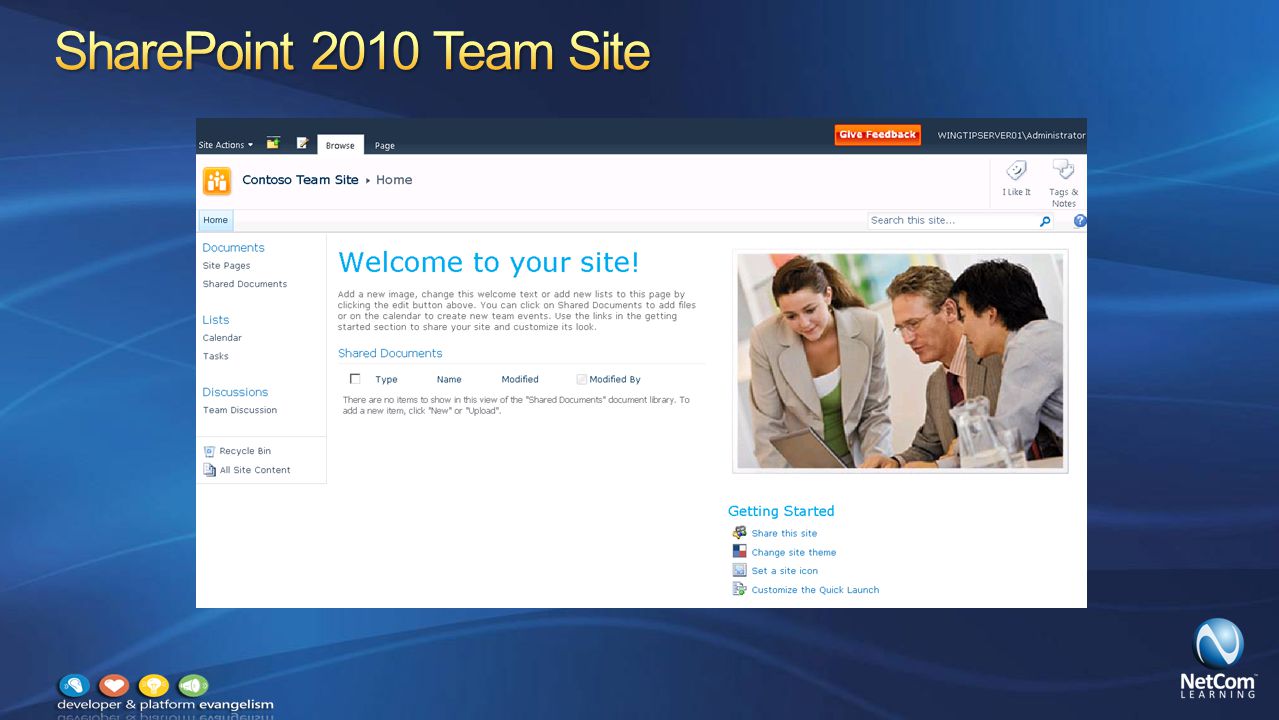Open Customize the Quick Launch link
Screen dimensions: 1279x720
pos(815,590)
